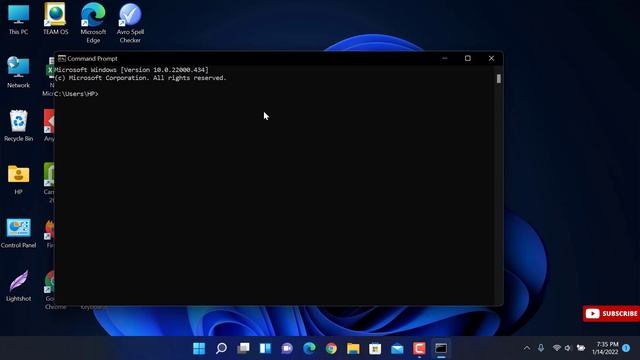
Task: Open the Widgets panel from taskbar
Action: click(265, 348)
